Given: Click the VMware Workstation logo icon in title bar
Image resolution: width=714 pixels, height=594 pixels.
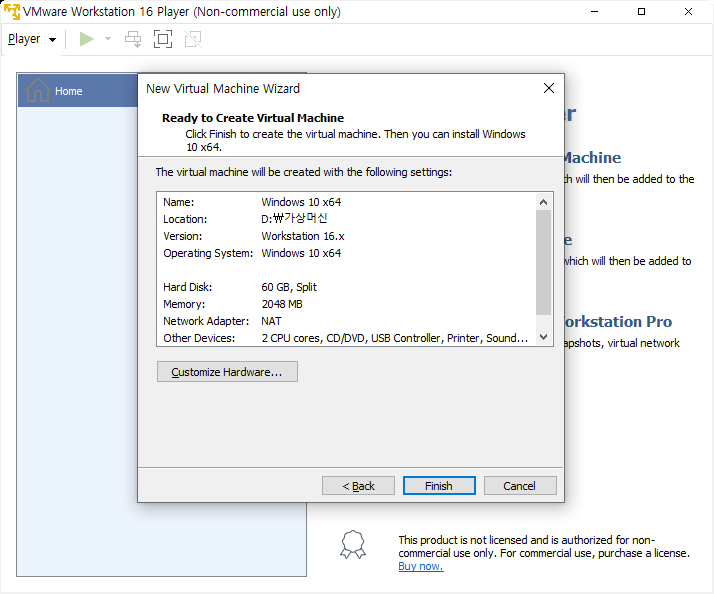Looking at the screenshot, I should [12, 11].
